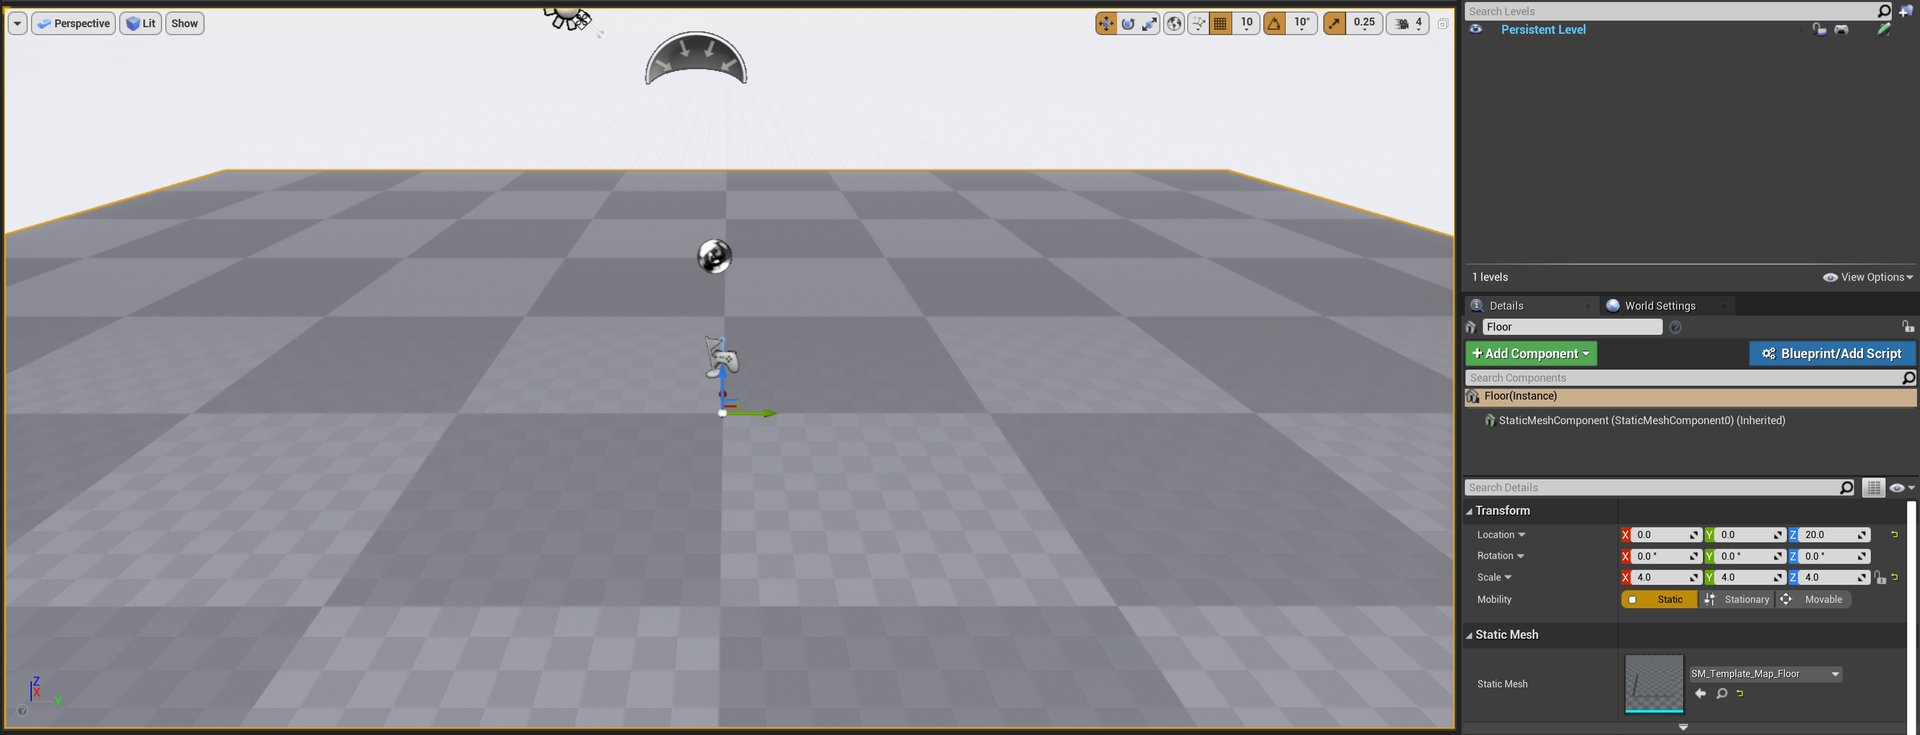
Task: Open camera speed 4 dropdown
Action: pyautogui.click(x=1408, y=23)
